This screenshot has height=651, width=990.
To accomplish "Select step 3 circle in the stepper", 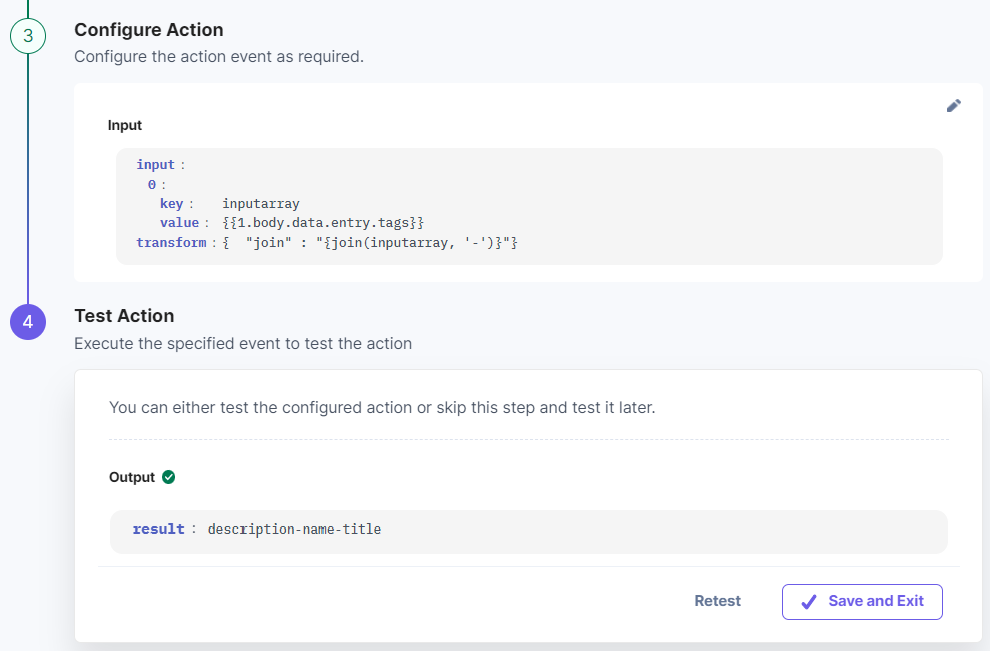I will [x=28, y=36].
